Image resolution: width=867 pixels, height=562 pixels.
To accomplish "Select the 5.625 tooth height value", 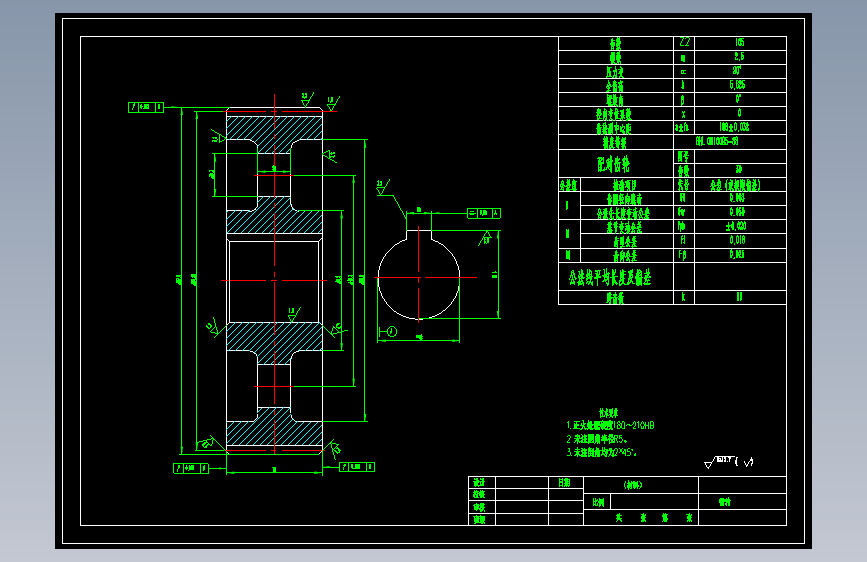I will click(738, 85).
